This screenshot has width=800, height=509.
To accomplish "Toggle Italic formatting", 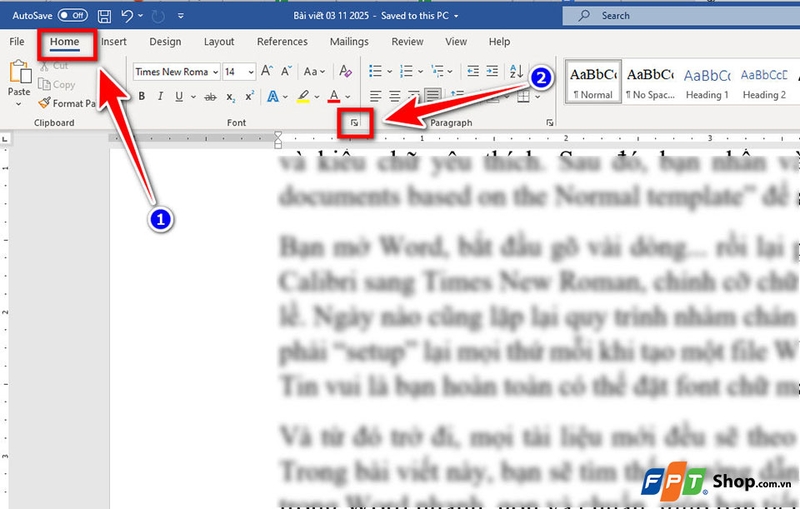I will (x=160, y=96).
